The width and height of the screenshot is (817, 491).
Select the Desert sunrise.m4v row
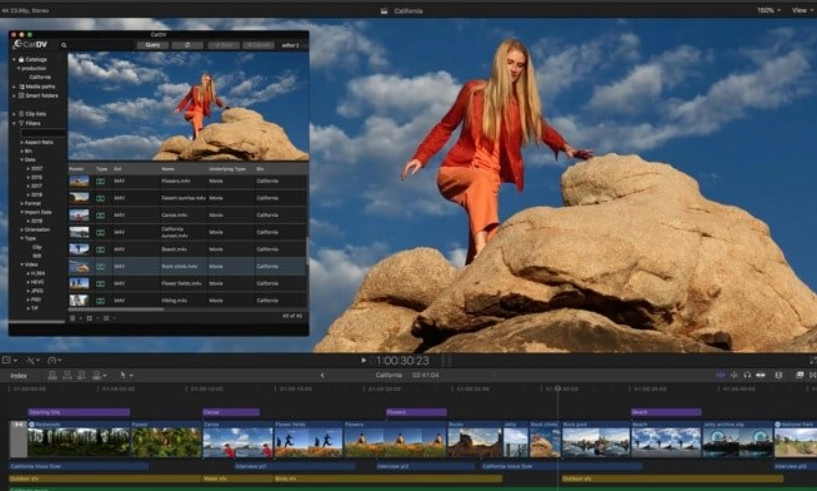tap(188, 198)
